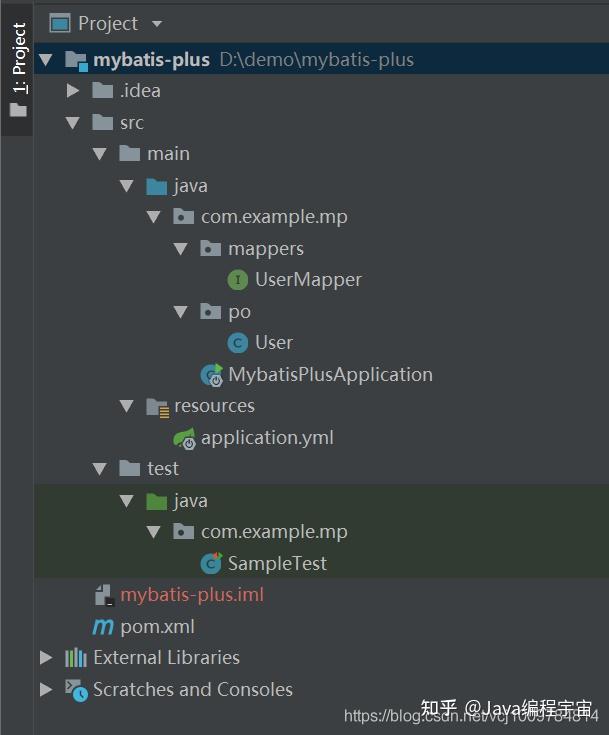Click the UserMapper interface icon

coord(238,280)
